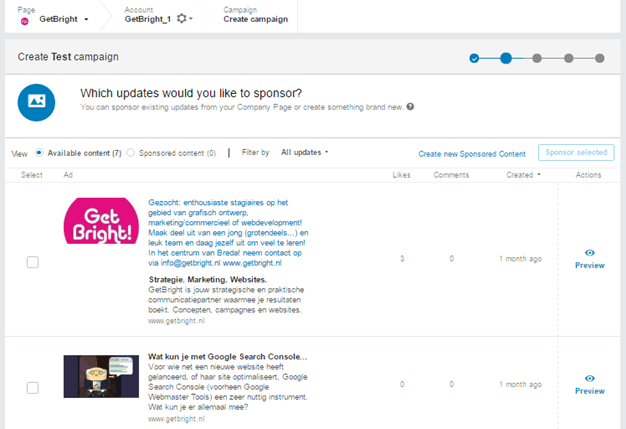Click the likes count 3

402,259
